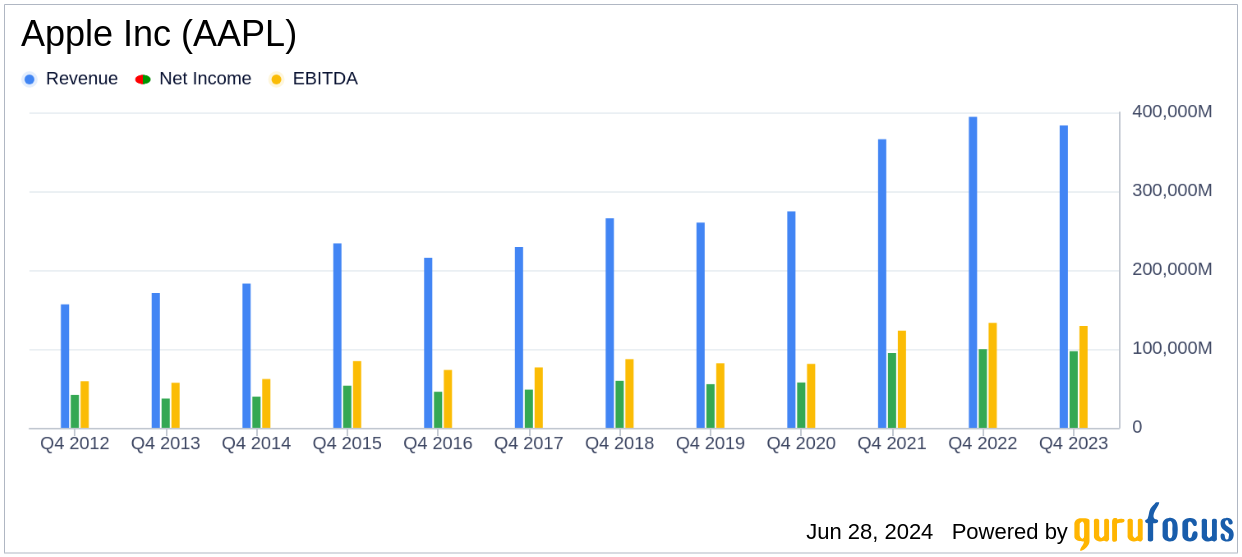The height and width of the screenshot is (557, 1242).
Task: Select the Q4 2013 blue Revenue bar
Action: (x=156, y=360)
